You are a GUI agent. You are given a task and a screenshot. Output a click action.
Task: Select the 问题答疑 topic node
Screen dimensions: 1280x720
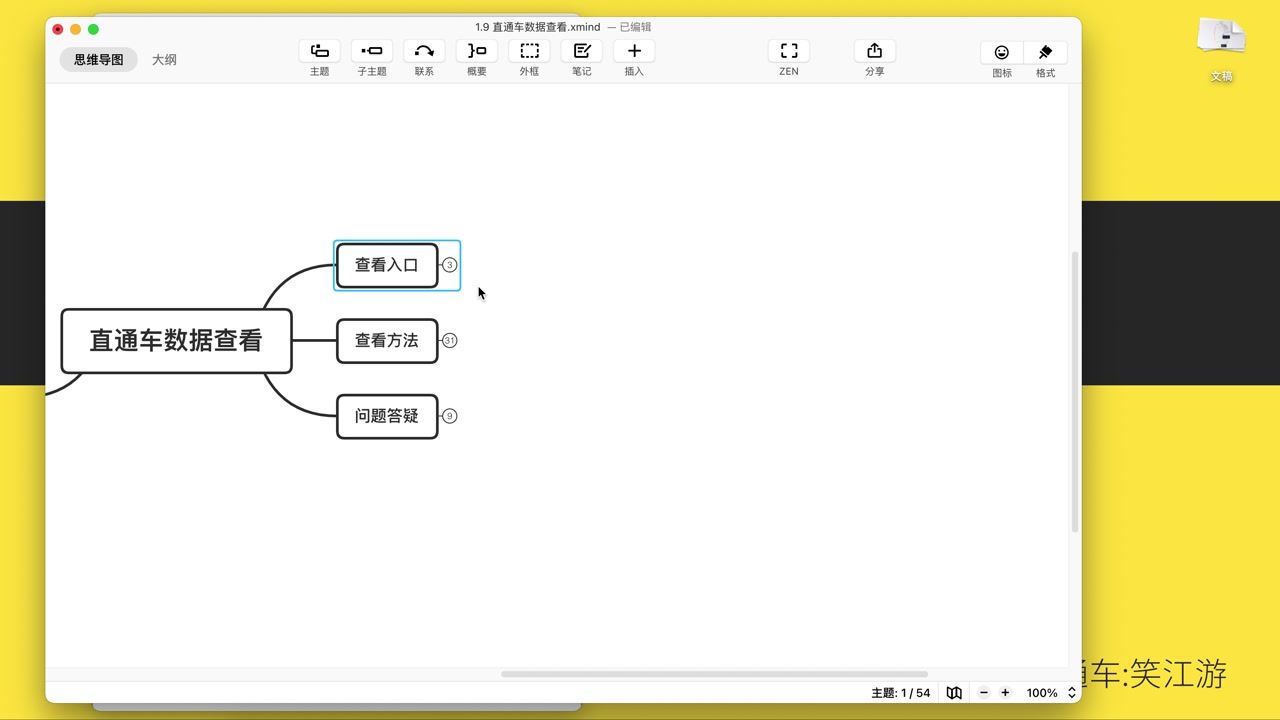pyautogui.click(x=387, y=416)
